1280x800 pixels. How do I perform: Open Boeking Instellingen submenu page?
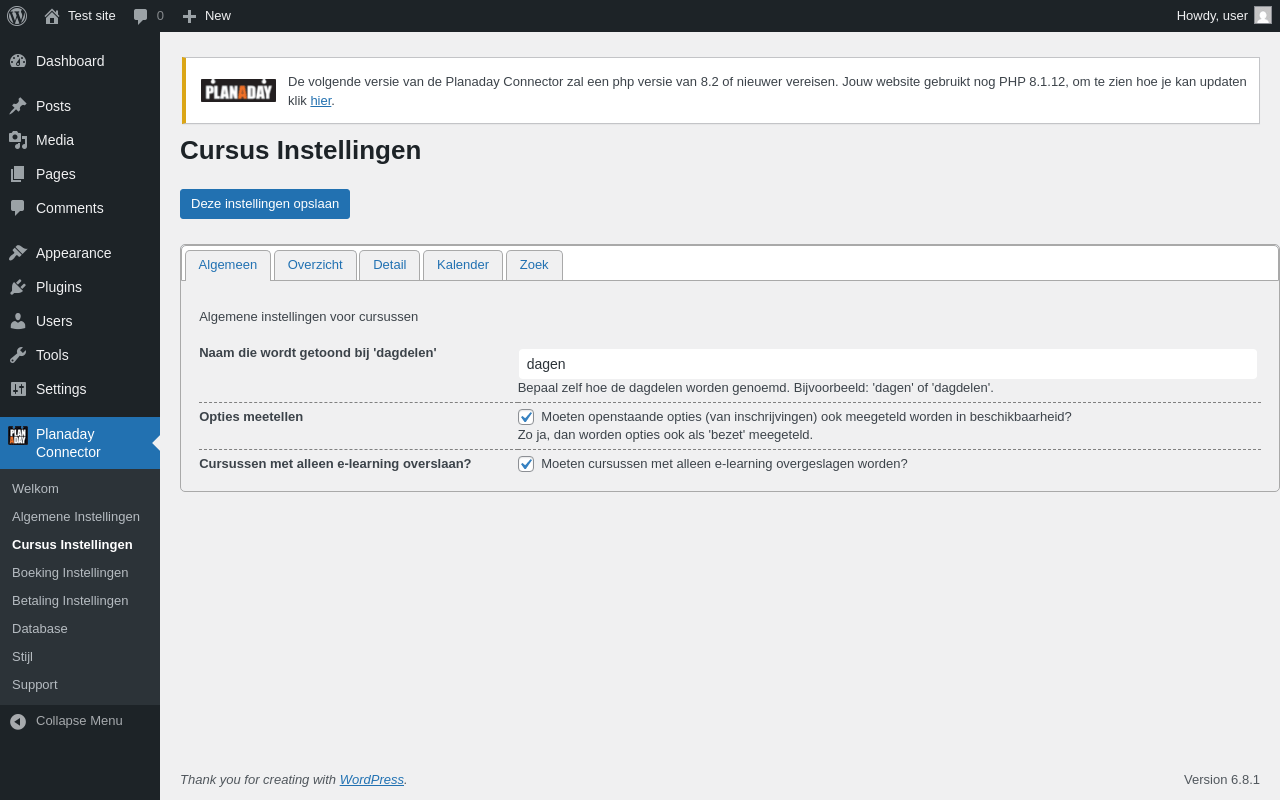70,573
